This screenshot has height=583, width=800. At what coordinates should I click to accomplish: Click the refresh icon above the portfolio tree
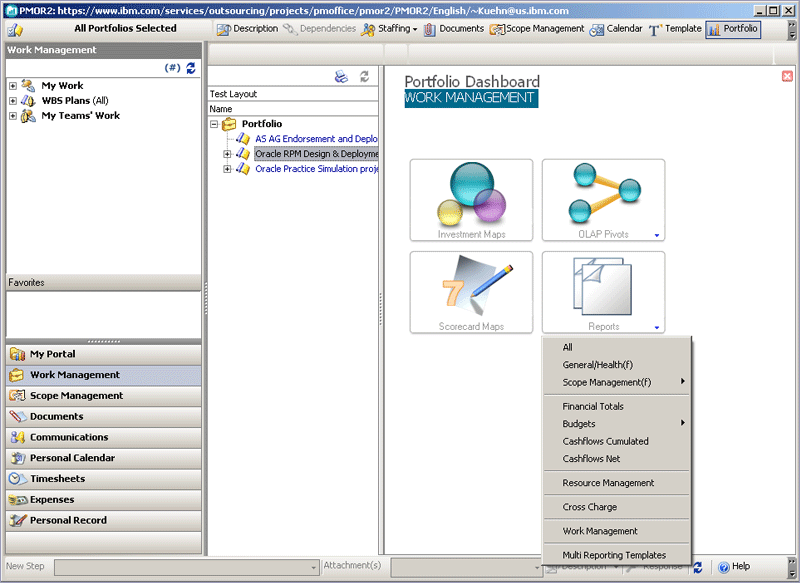(364, 77)
